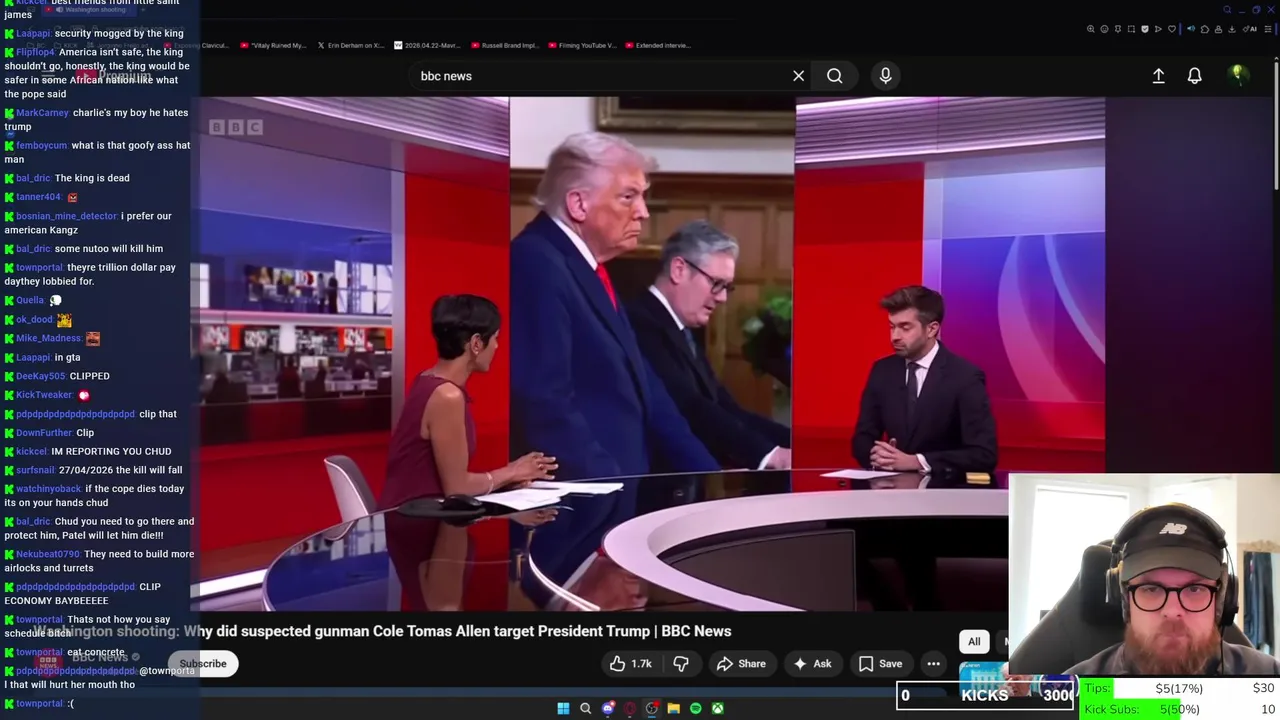
Task: Open the browser profile person icon
Action: 1218,29
